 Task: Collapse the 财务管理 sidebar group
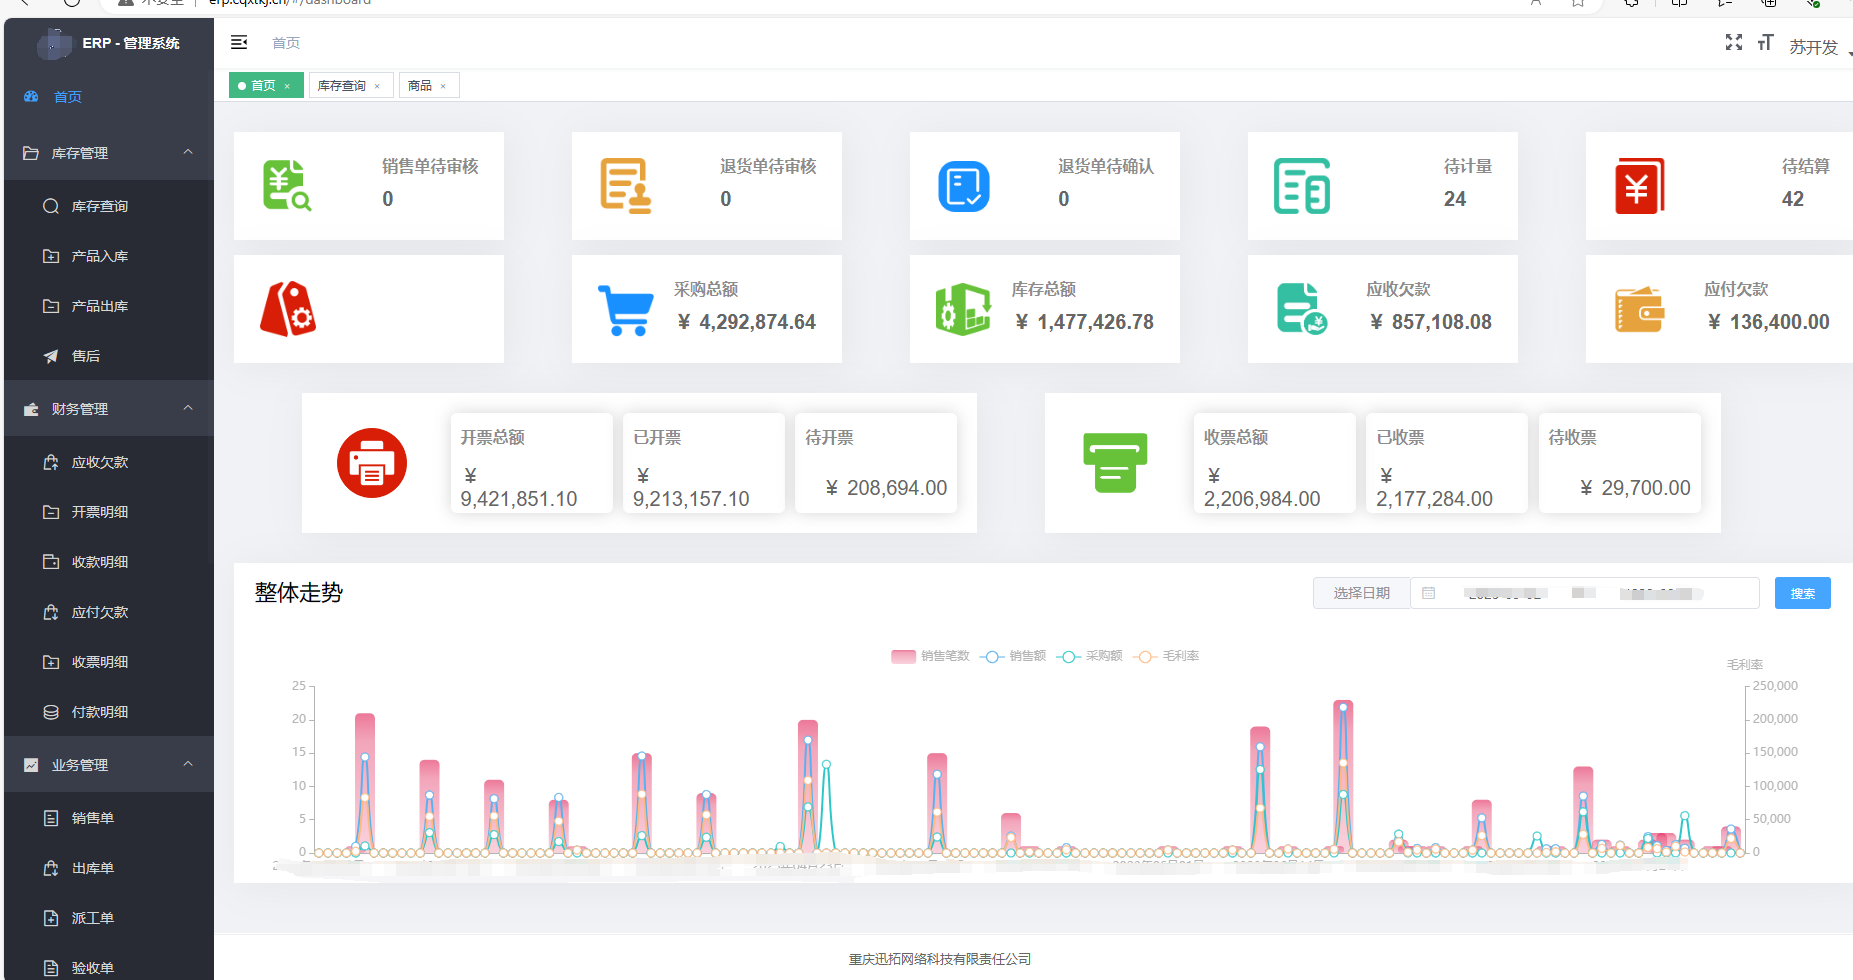tap(109, 409)
